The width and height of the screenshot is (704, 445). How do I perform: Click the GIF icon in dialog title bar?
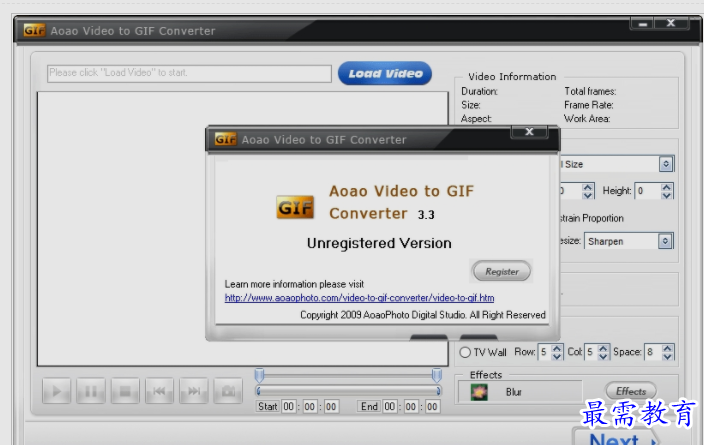(225, 139)
